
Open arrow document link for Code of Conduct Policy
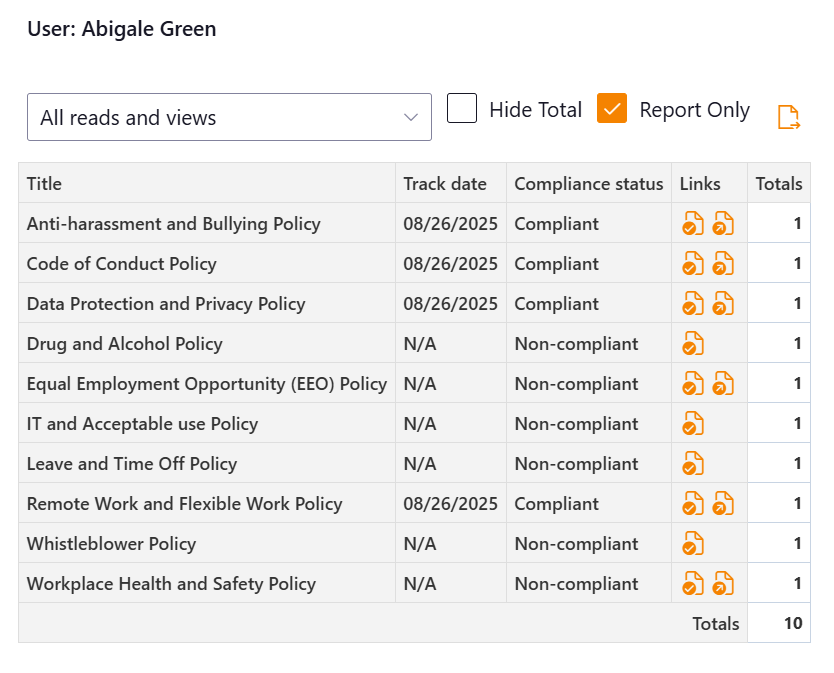pyautogui.click(x=723, y=263)
